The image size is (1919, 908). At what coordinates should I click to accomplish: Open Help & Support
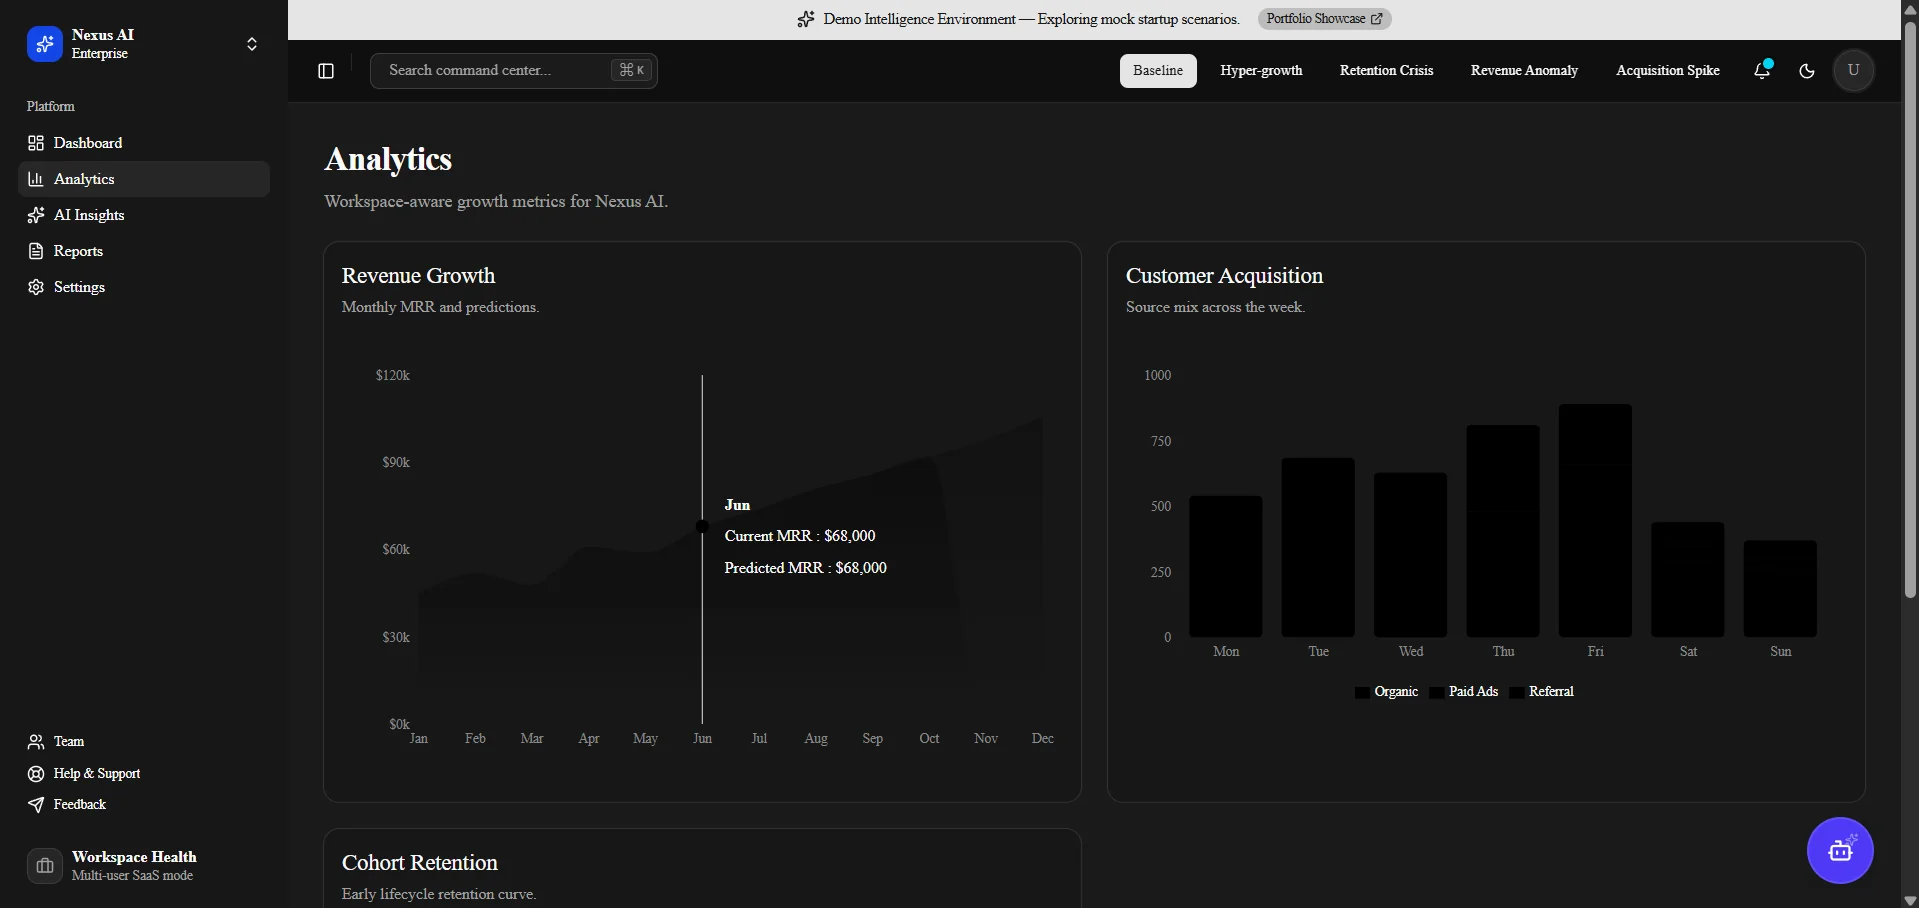pos(144,774)
